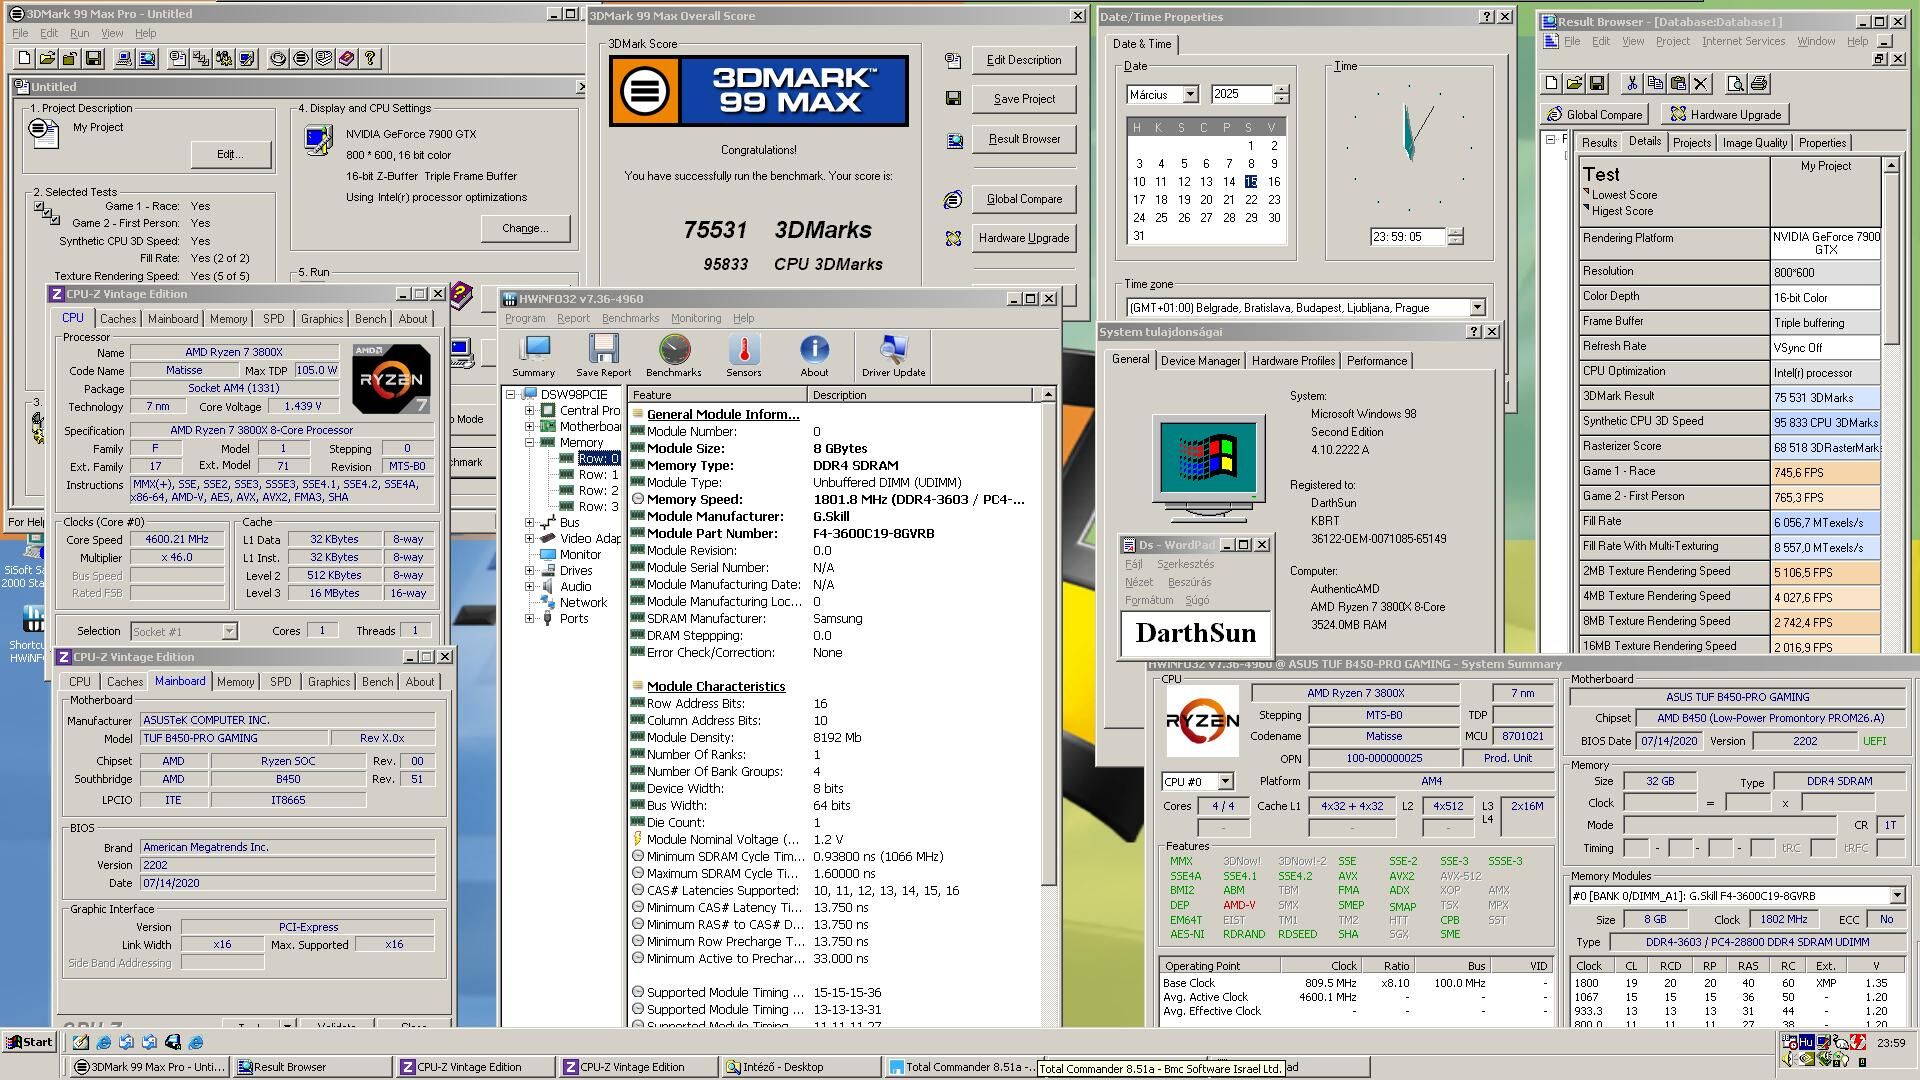Image resolution: width=1920 pixels, height=1080 pixels.
Task: Click Cut scissors icon in Result Browser
Action: (1632, 84)
